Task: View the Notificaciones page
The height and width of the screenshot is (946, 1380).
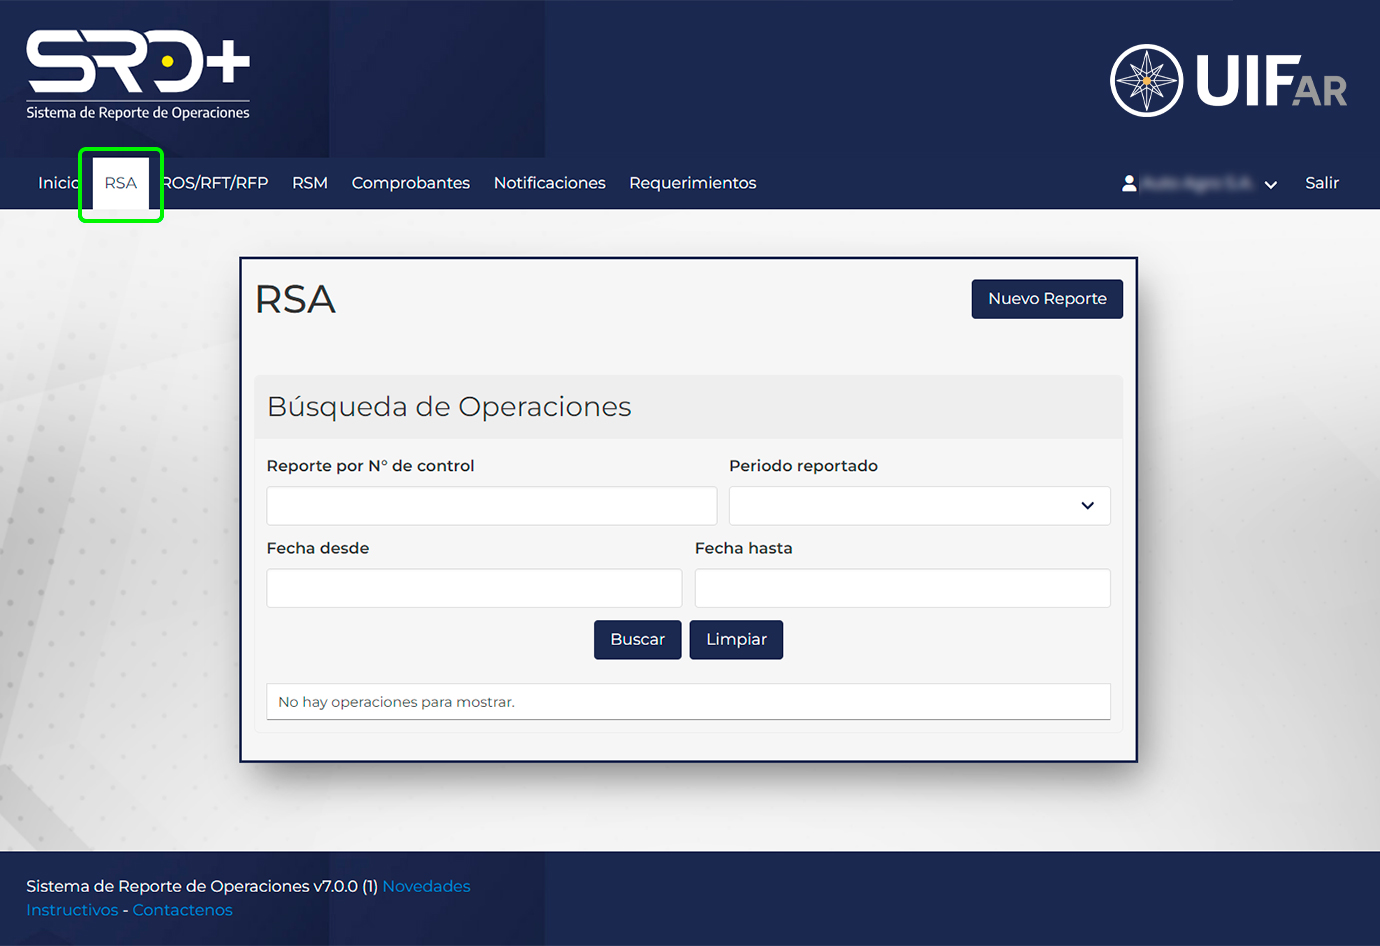Action: [549, 183]
